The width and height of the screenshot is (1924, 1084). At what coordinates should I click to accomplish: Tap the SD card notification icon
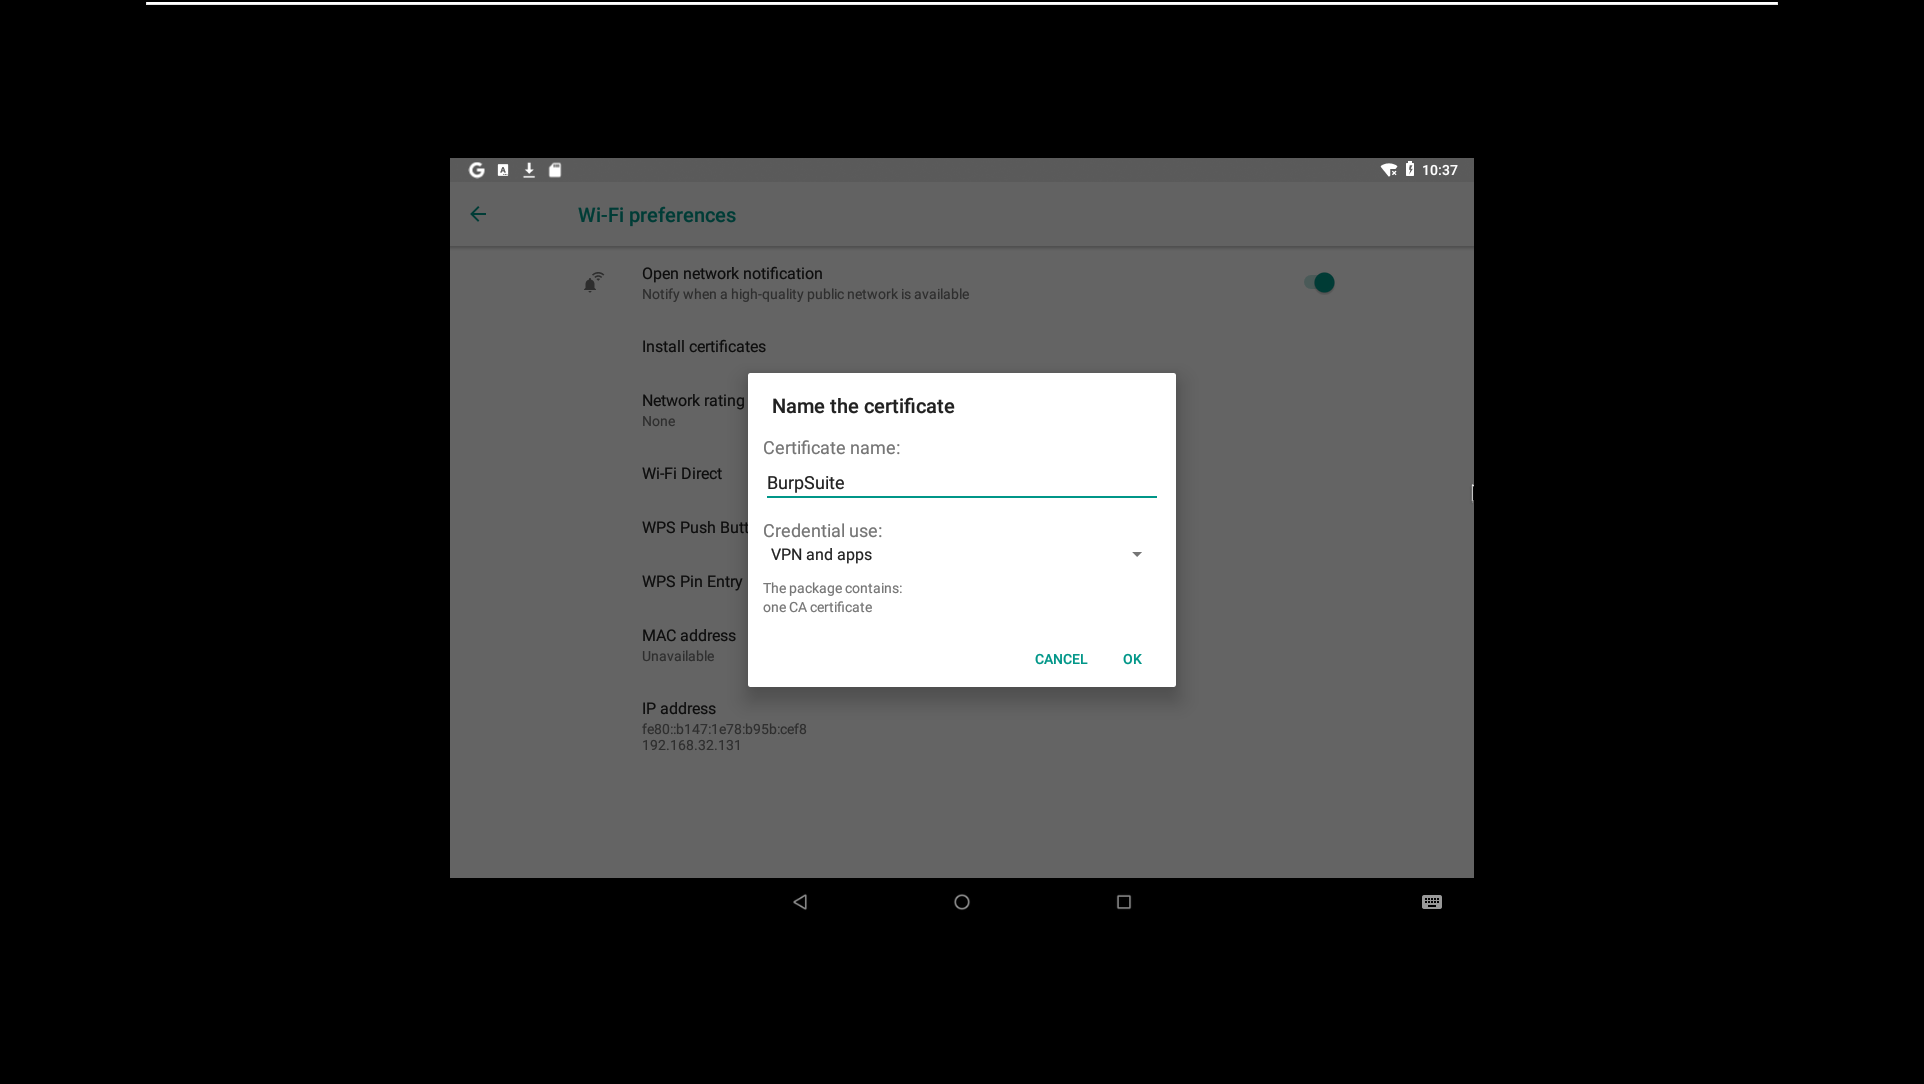coord(555,170)
